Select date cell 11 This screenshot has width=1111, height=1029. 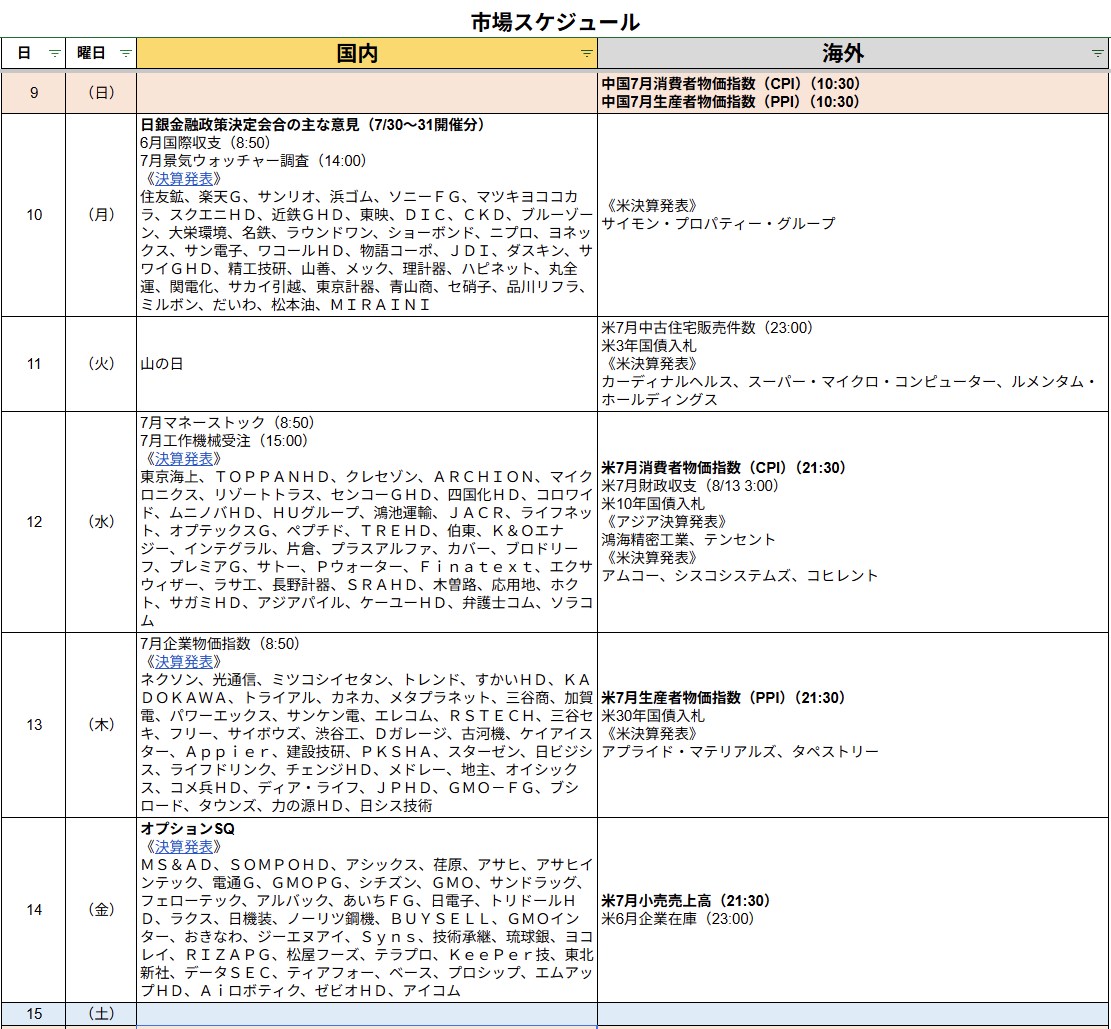pyautogui.click(x=33, y=364)
